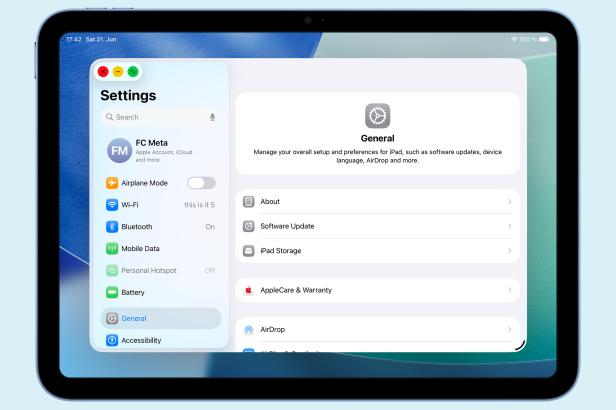Open AirDrop via its chevron
Viewport: 616px width, 410px height.
(x=510, y=329)
